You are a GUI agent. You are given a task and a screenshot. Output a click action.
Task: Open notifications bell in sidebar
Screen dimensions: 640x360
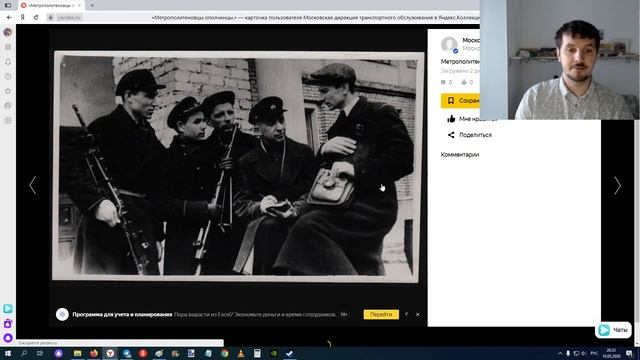pyautogui.click(x=8, y=62)
